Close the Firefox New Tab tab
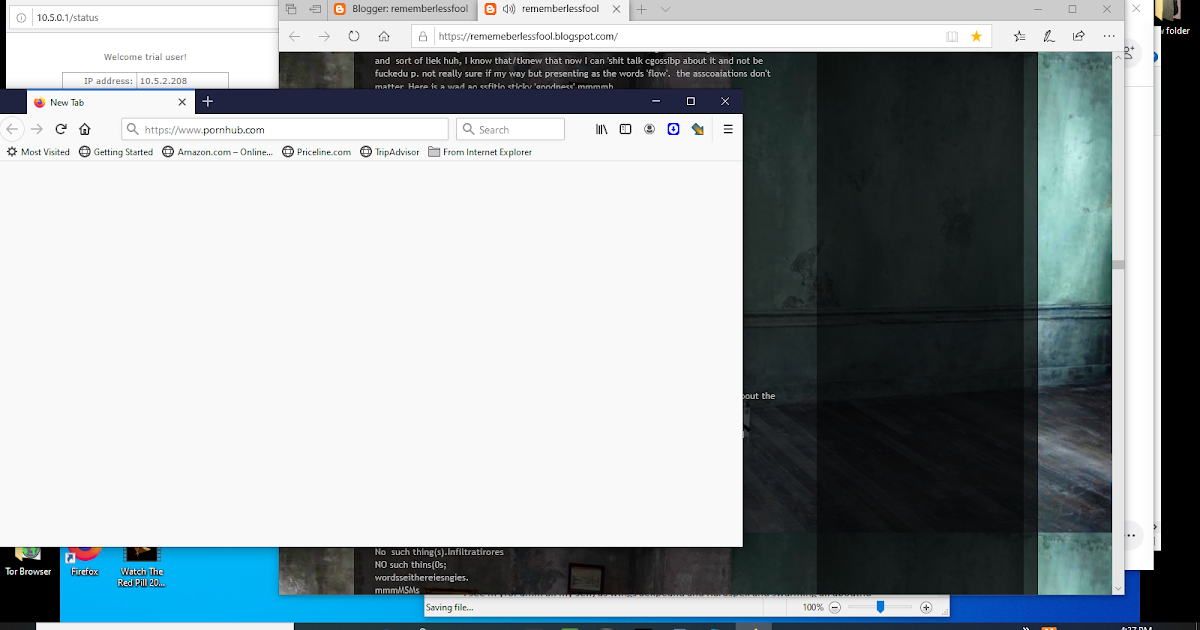This screenshot has width=1200, height=630. coord(182,102)
